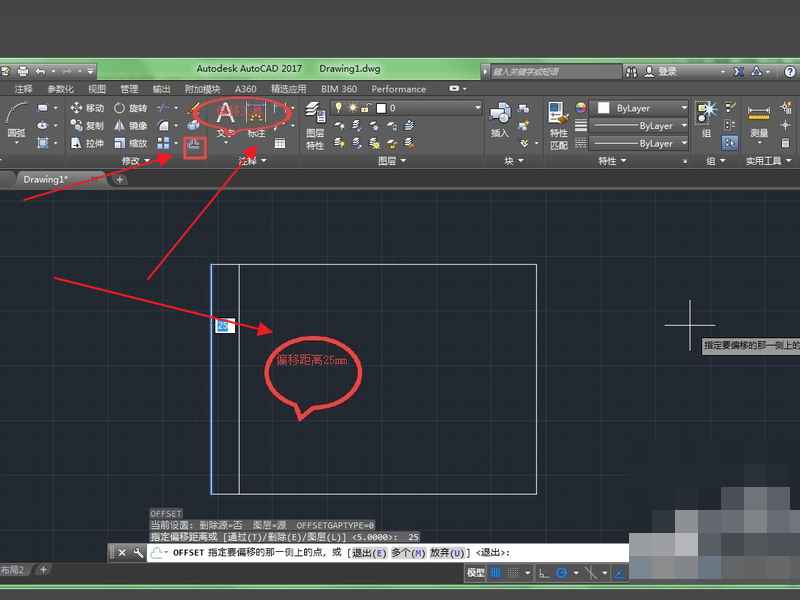Screen dimensions: 800x600
Task: Click the Mirror (镜像) tool
Action: click(x=130, y=126)
